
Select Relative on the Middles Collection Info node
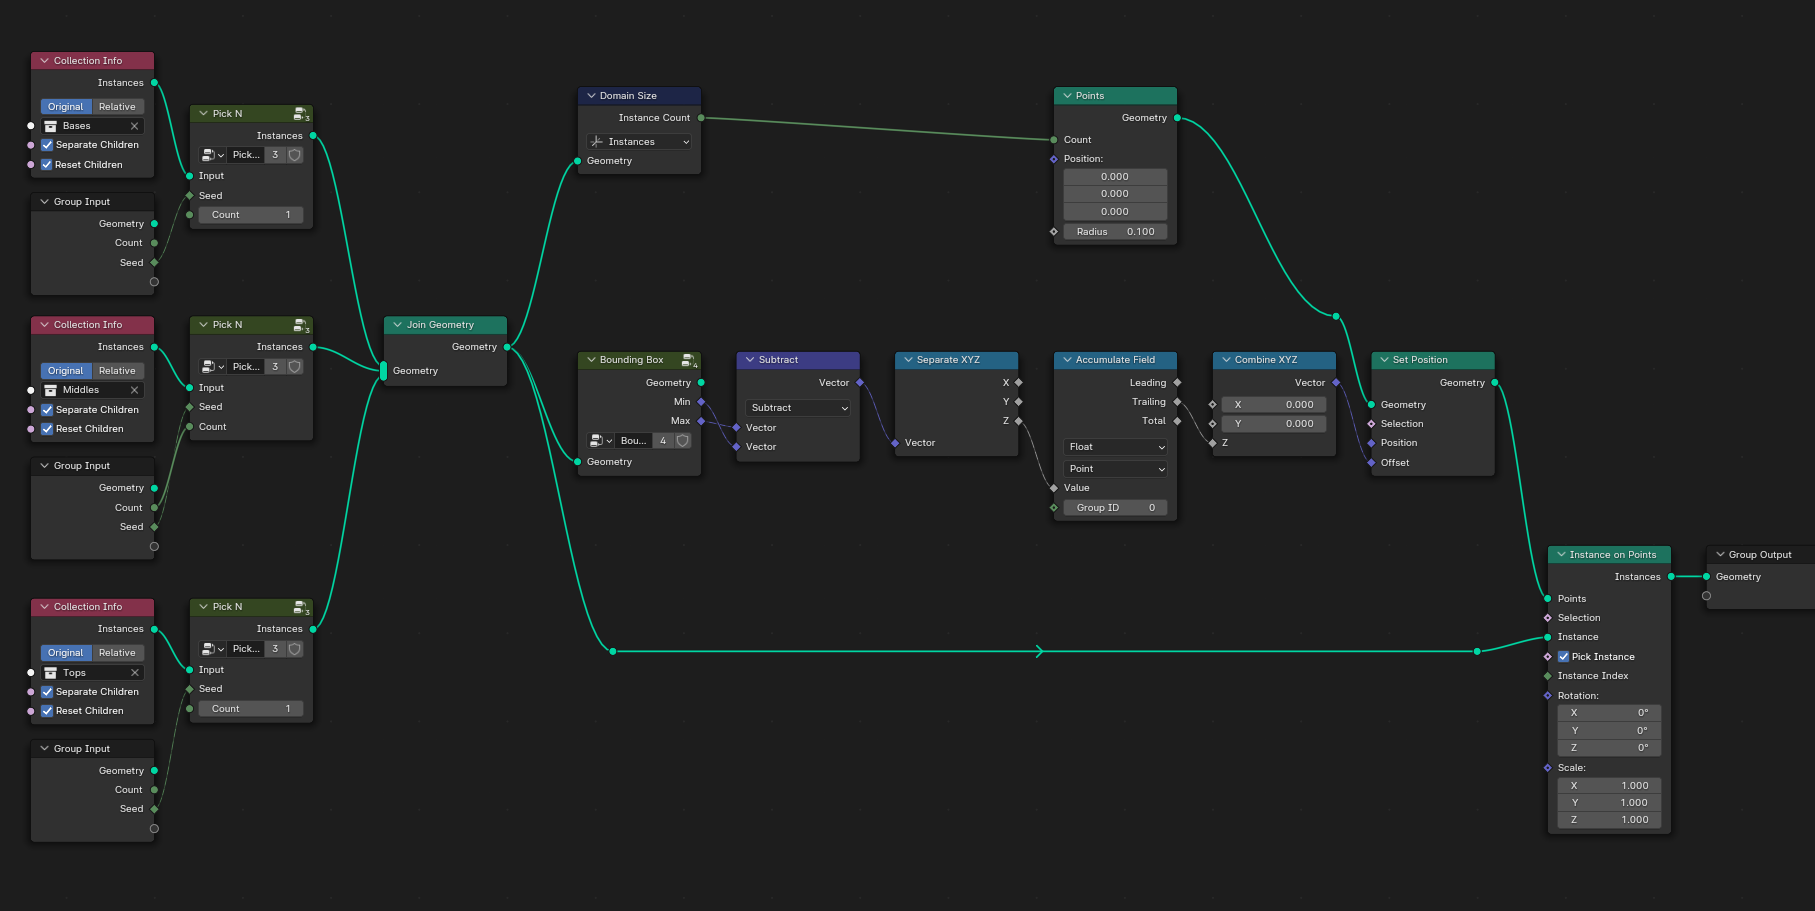coord(117,371)
